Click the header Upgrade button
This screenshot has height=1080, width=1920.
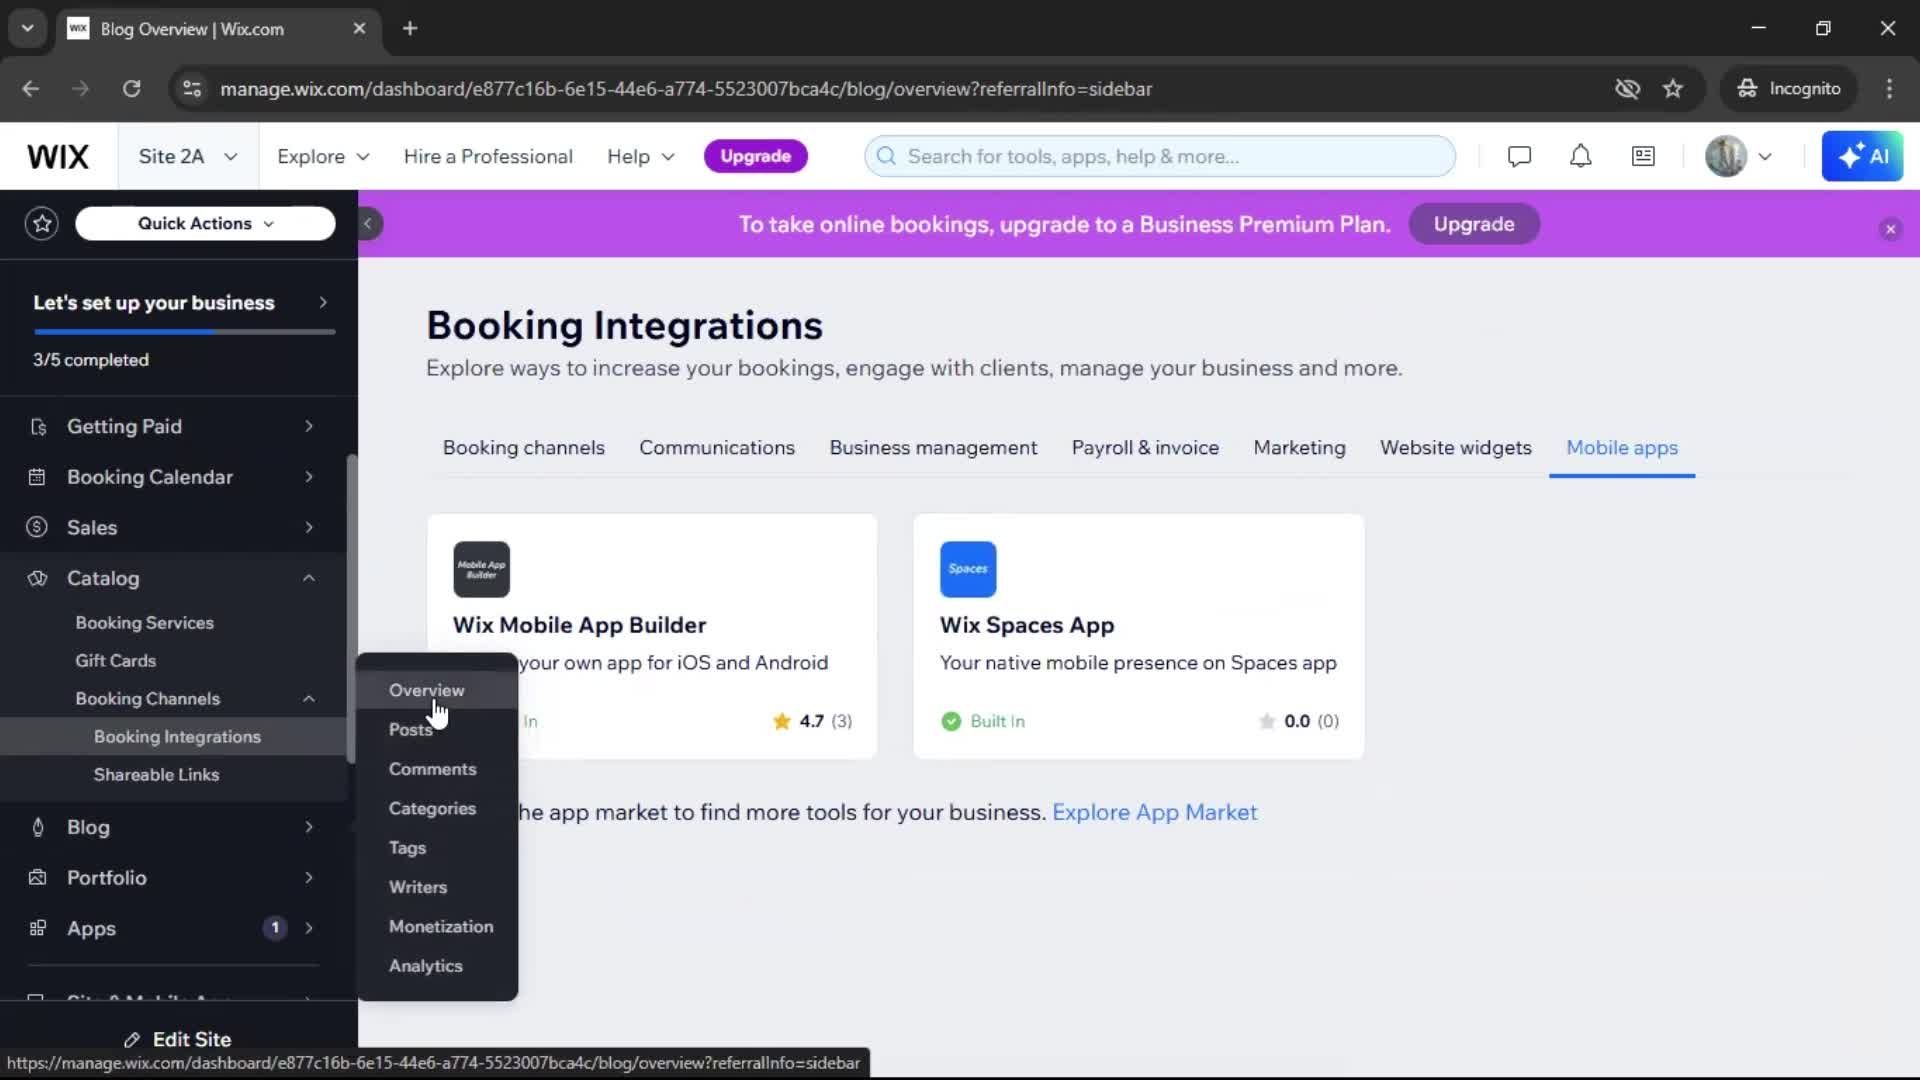[x=755, y=157]
